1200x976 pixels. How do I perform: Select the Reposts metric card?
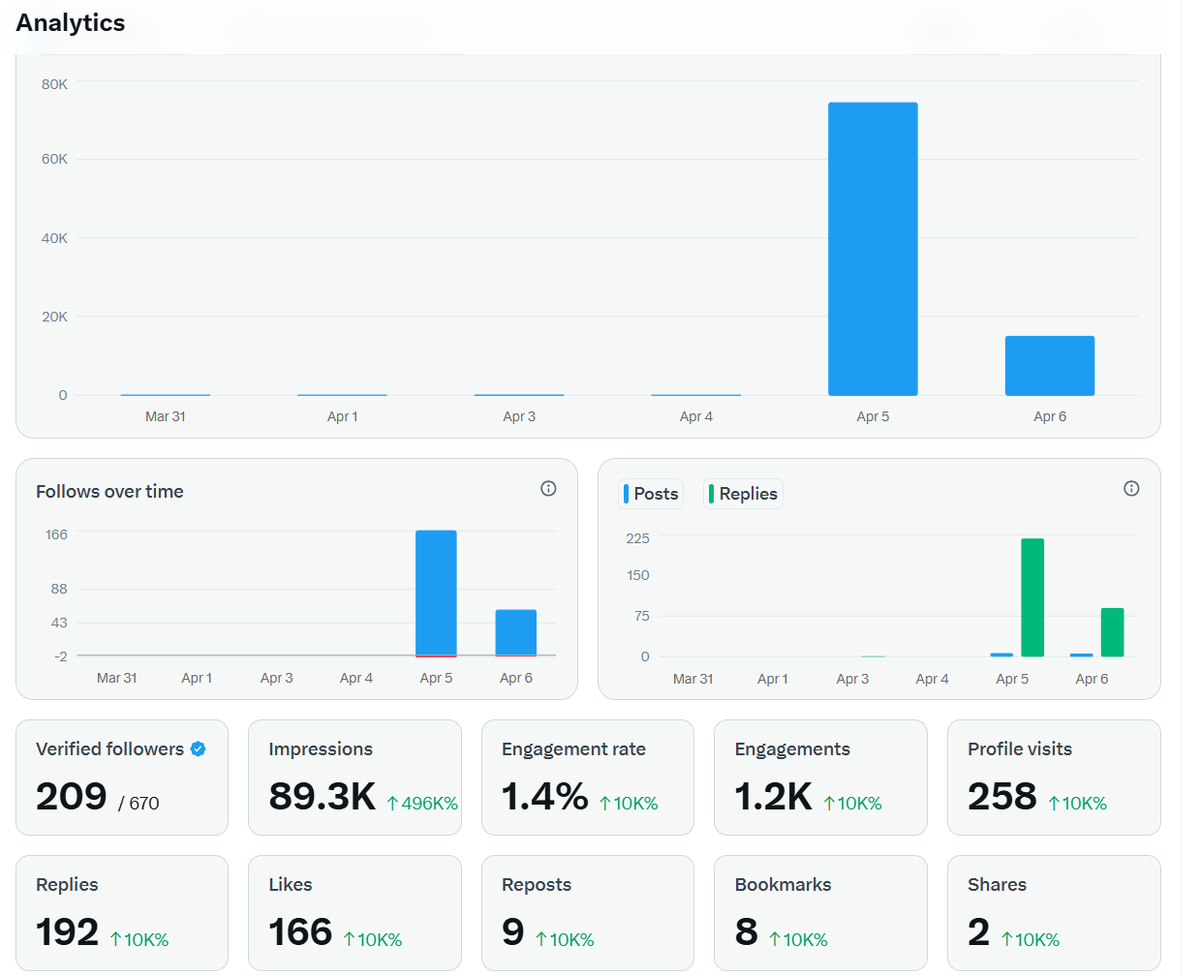(588, 913)
